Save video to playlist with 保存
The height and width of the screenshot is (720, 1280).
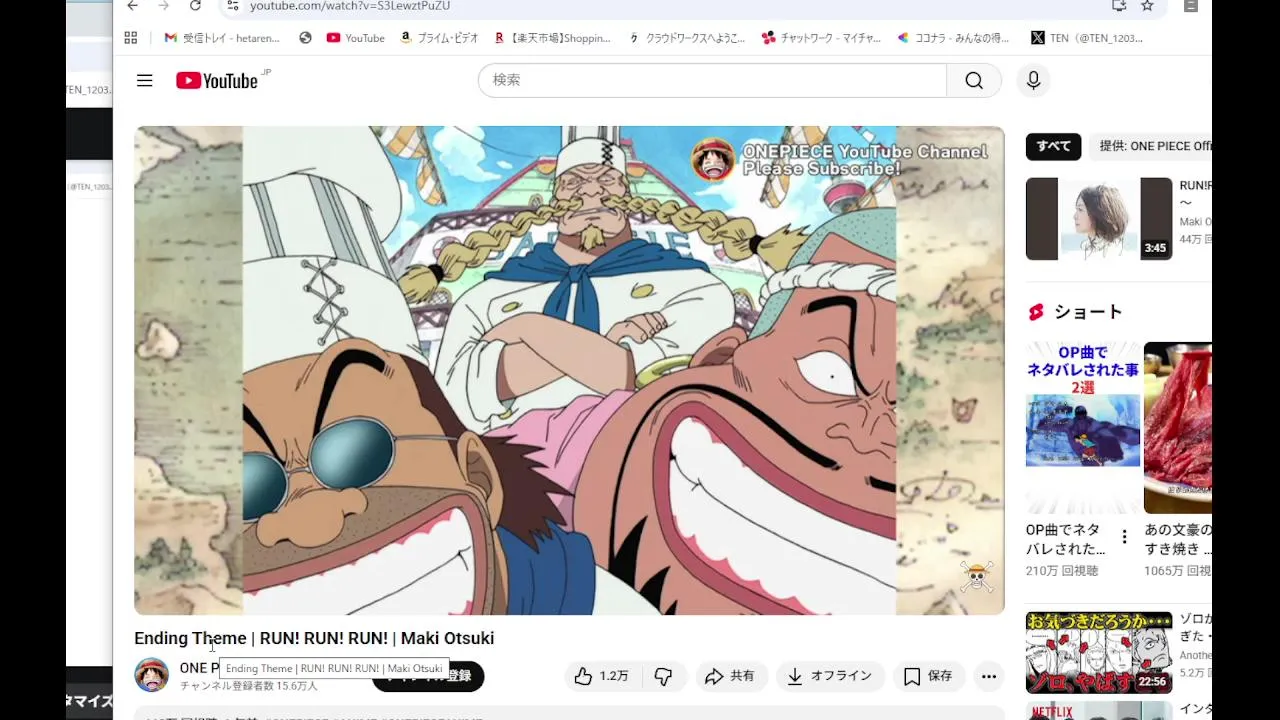click(x=929, y=677)
